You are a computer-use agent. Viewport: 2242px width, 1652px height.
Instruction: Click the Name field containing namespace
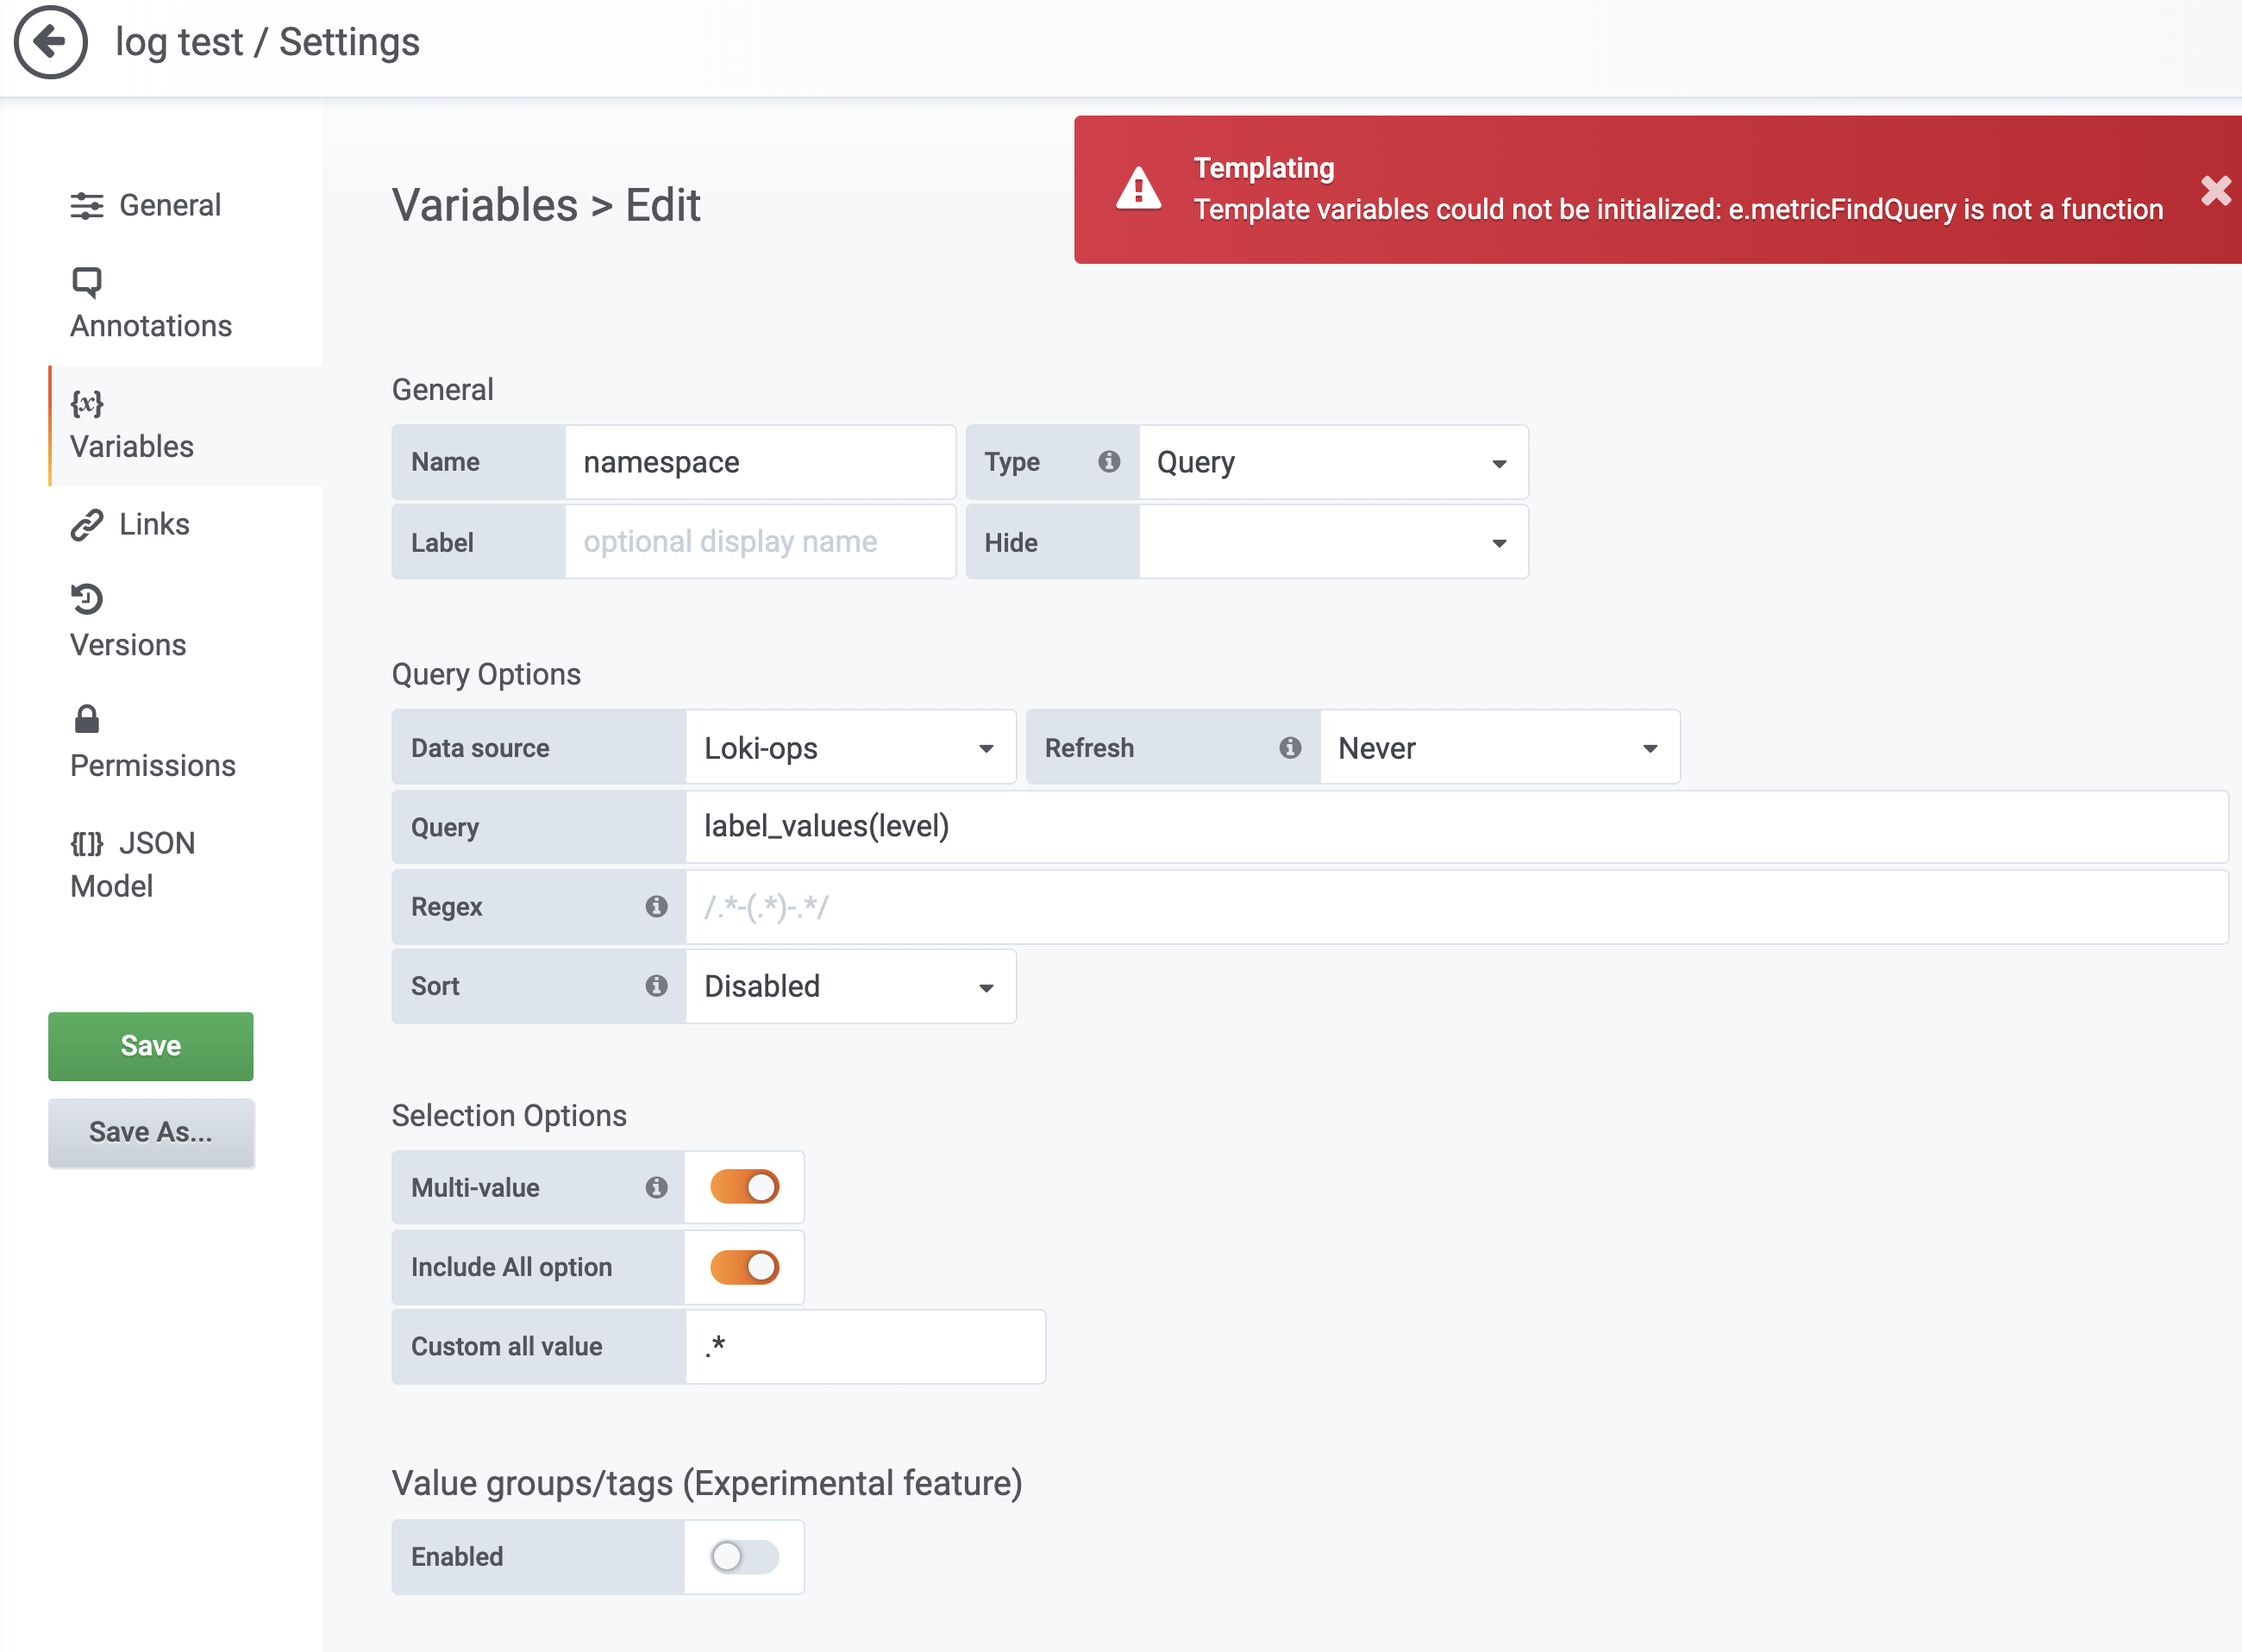(x=760, y=462)
